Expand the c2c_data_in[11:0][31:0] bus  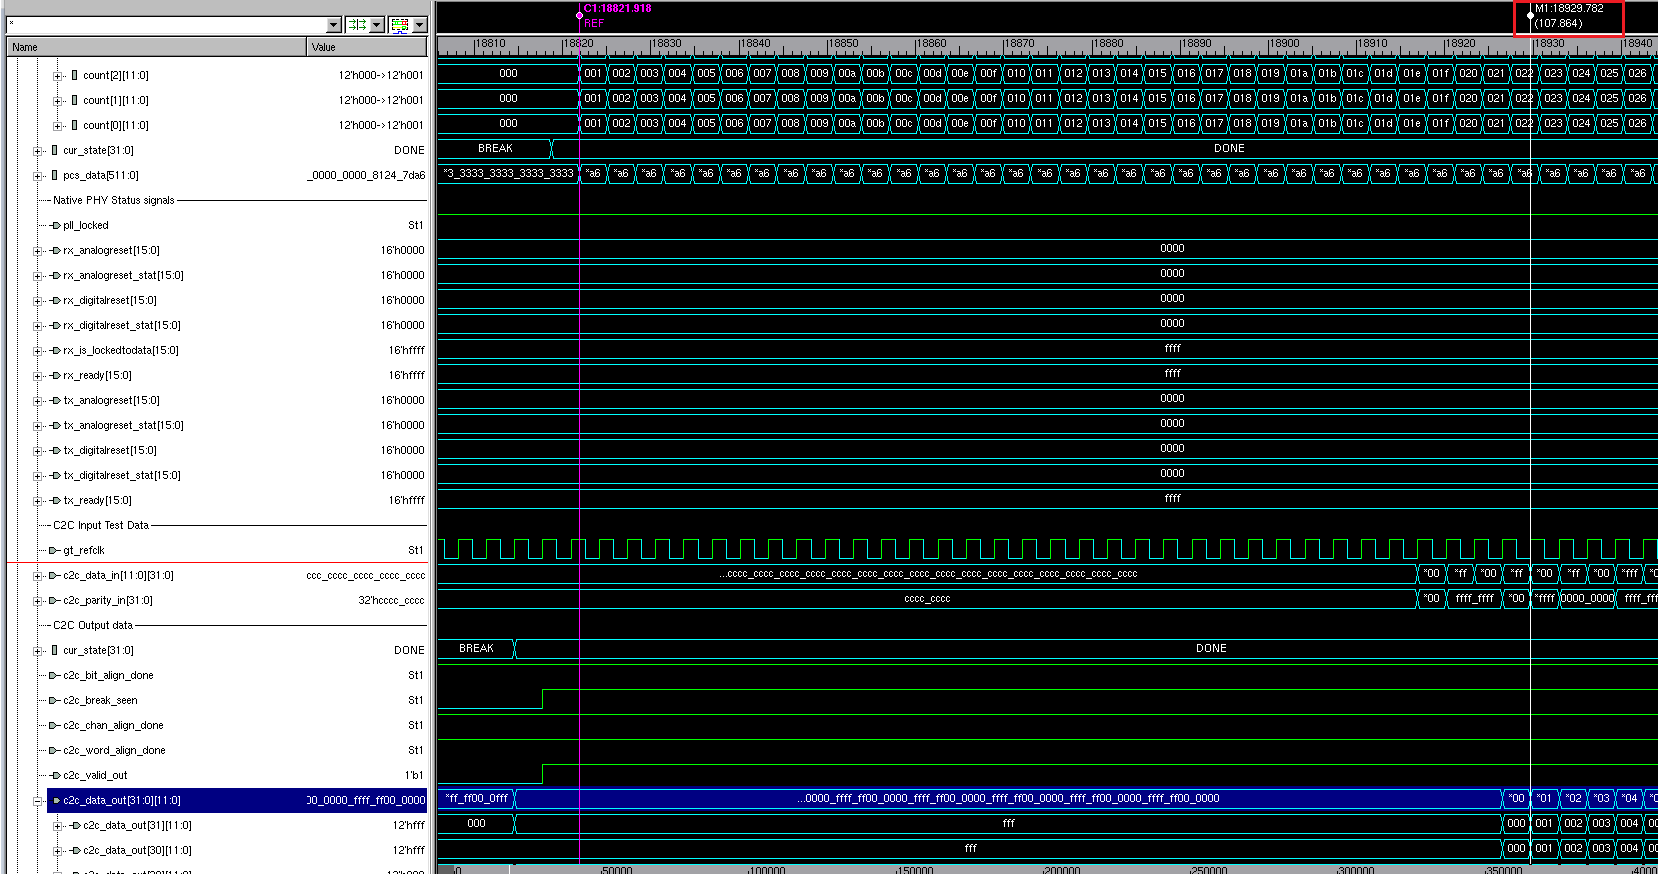tap(38, 575)
